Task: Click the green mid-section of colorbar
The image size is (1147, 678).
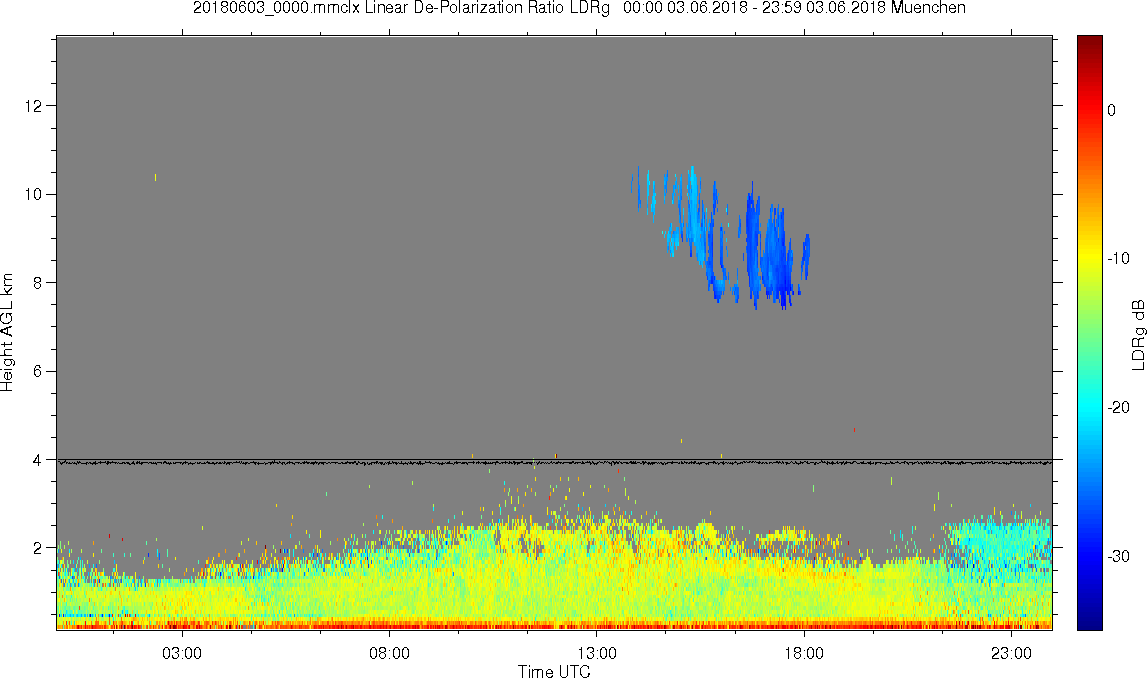Action: coord(1089,333)
